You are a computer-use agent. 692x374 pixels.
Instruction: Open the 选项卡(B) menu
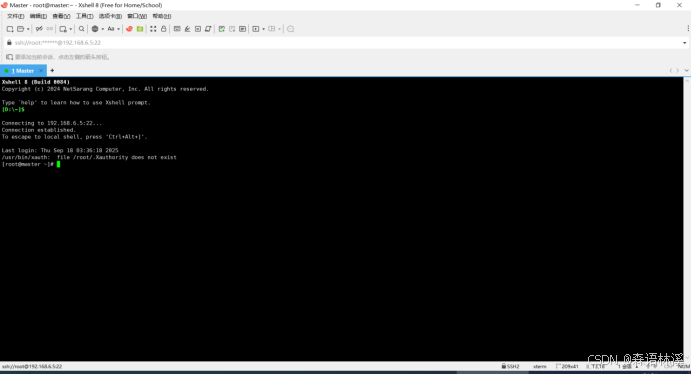coord(110,16)
